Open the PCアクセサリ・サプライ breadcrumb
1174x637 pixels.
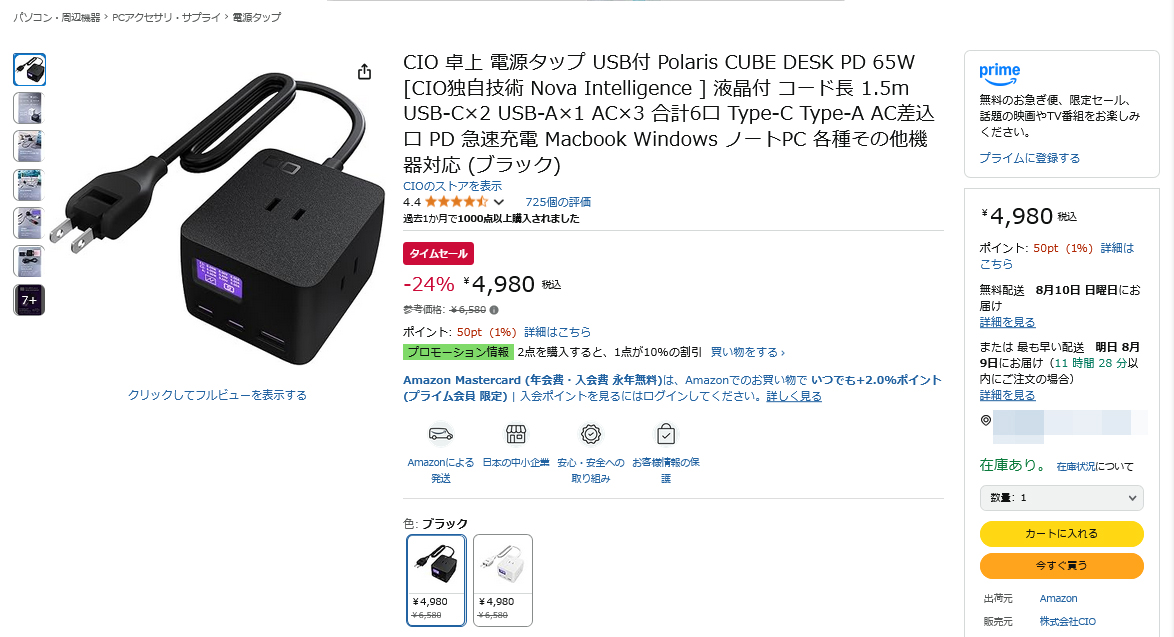(x=166, y=17)
